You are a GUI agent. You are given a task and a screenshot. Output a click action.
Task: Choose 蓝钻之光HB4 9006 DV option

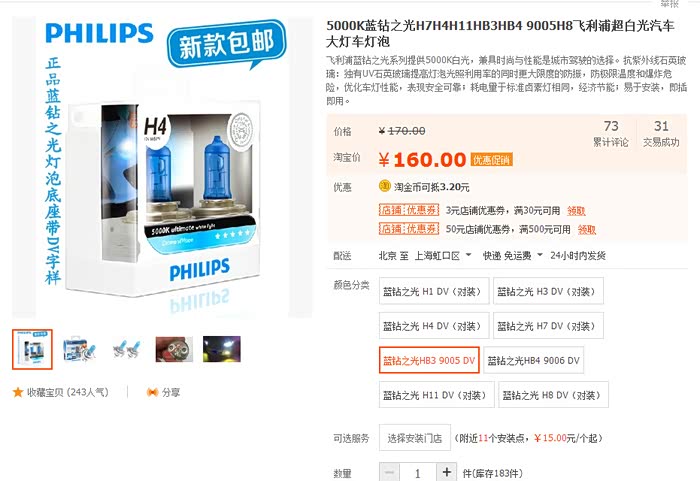click(533, 360)
